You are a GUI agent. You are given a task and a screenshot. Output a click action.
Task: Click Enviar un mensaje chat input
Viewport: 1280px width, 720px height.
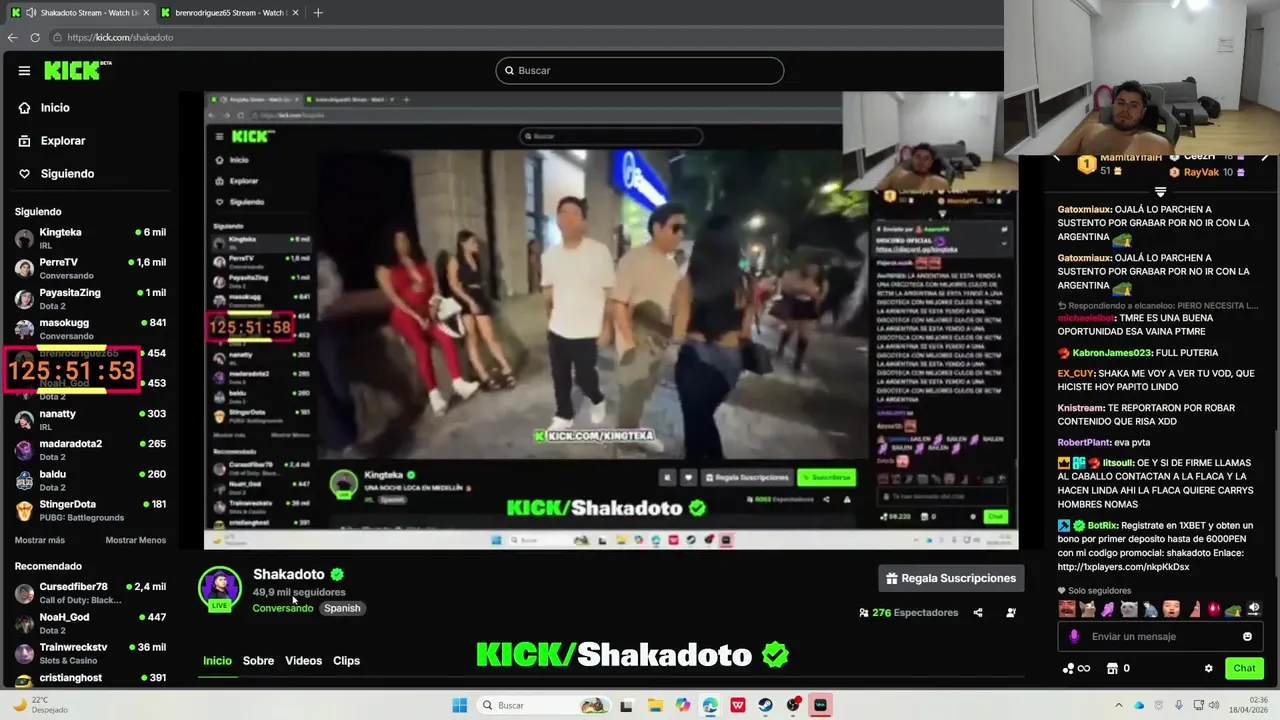[x=1161, y=637]
